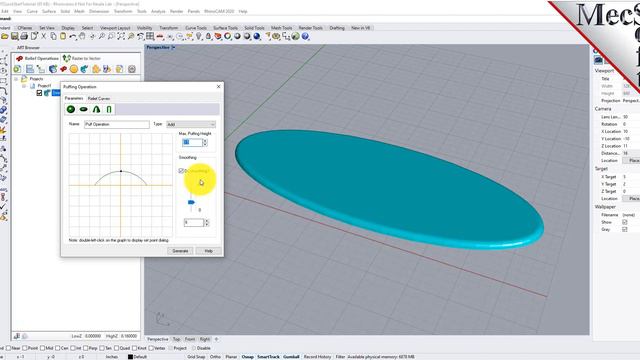
Task: Select the bell-shaped puff profile icon
Action: (x=96, y=109)
